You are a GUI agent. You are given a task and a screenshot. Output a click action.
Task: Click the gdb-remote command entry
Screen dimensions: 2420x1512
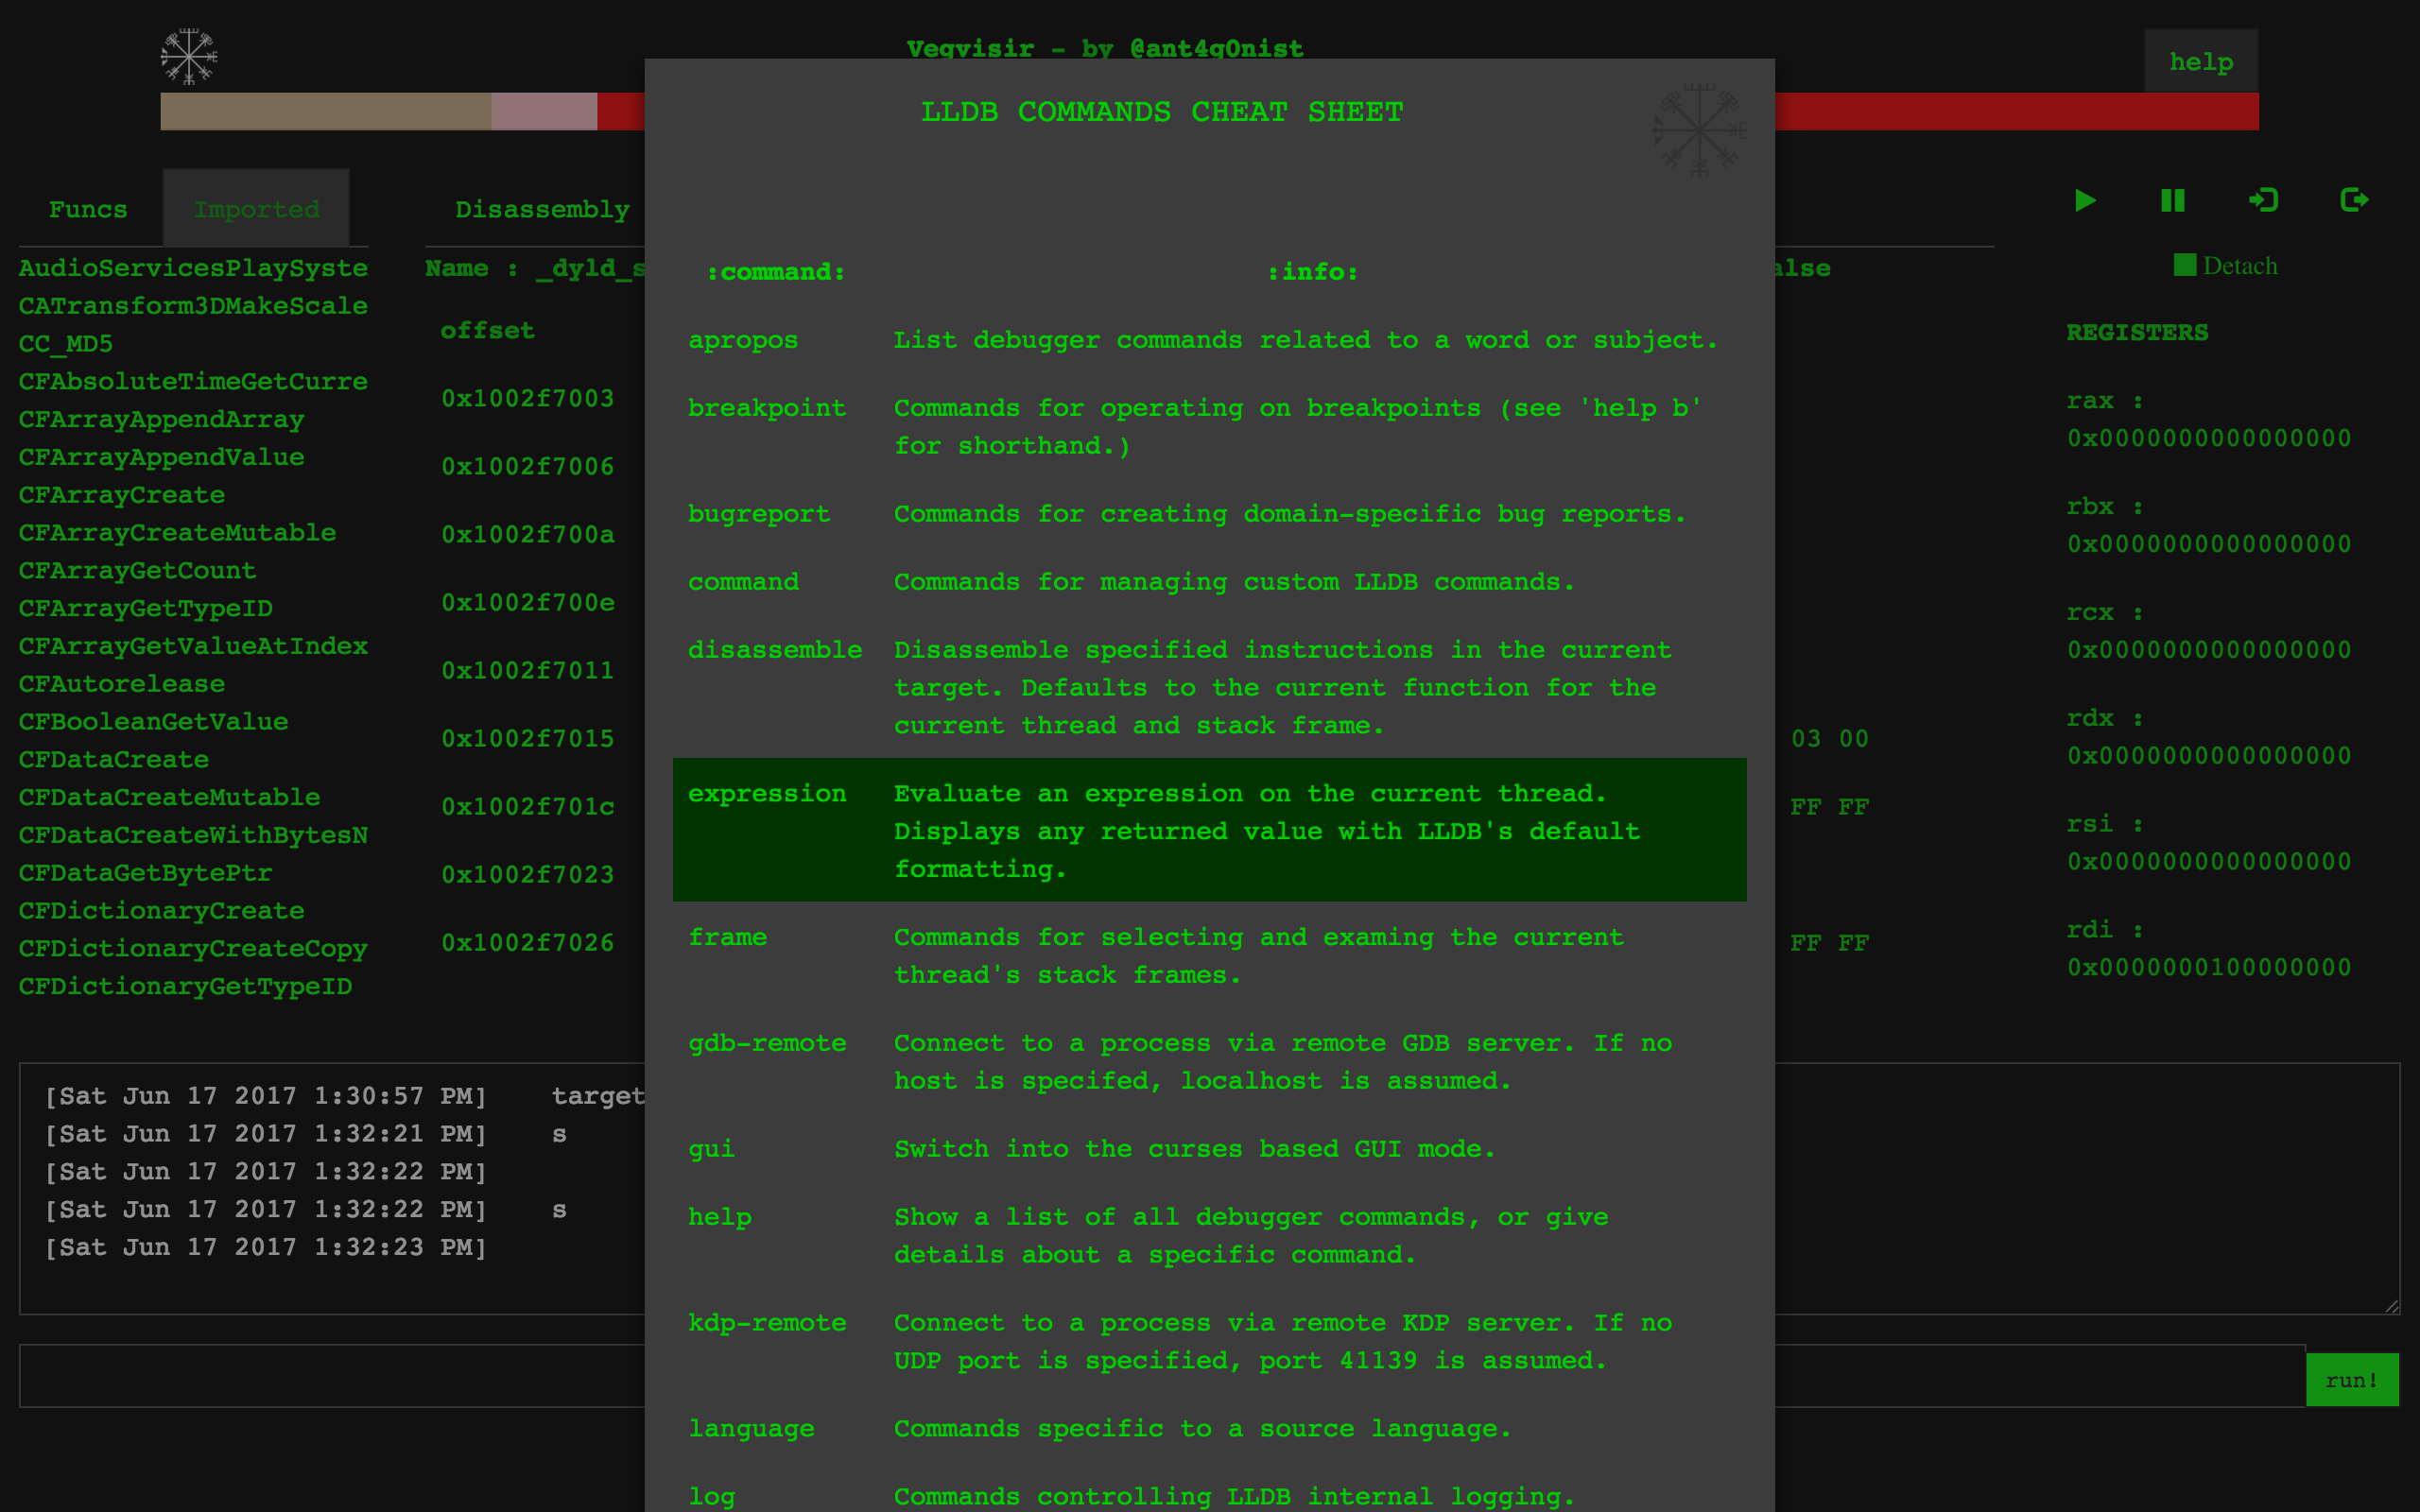[767, 1043]
